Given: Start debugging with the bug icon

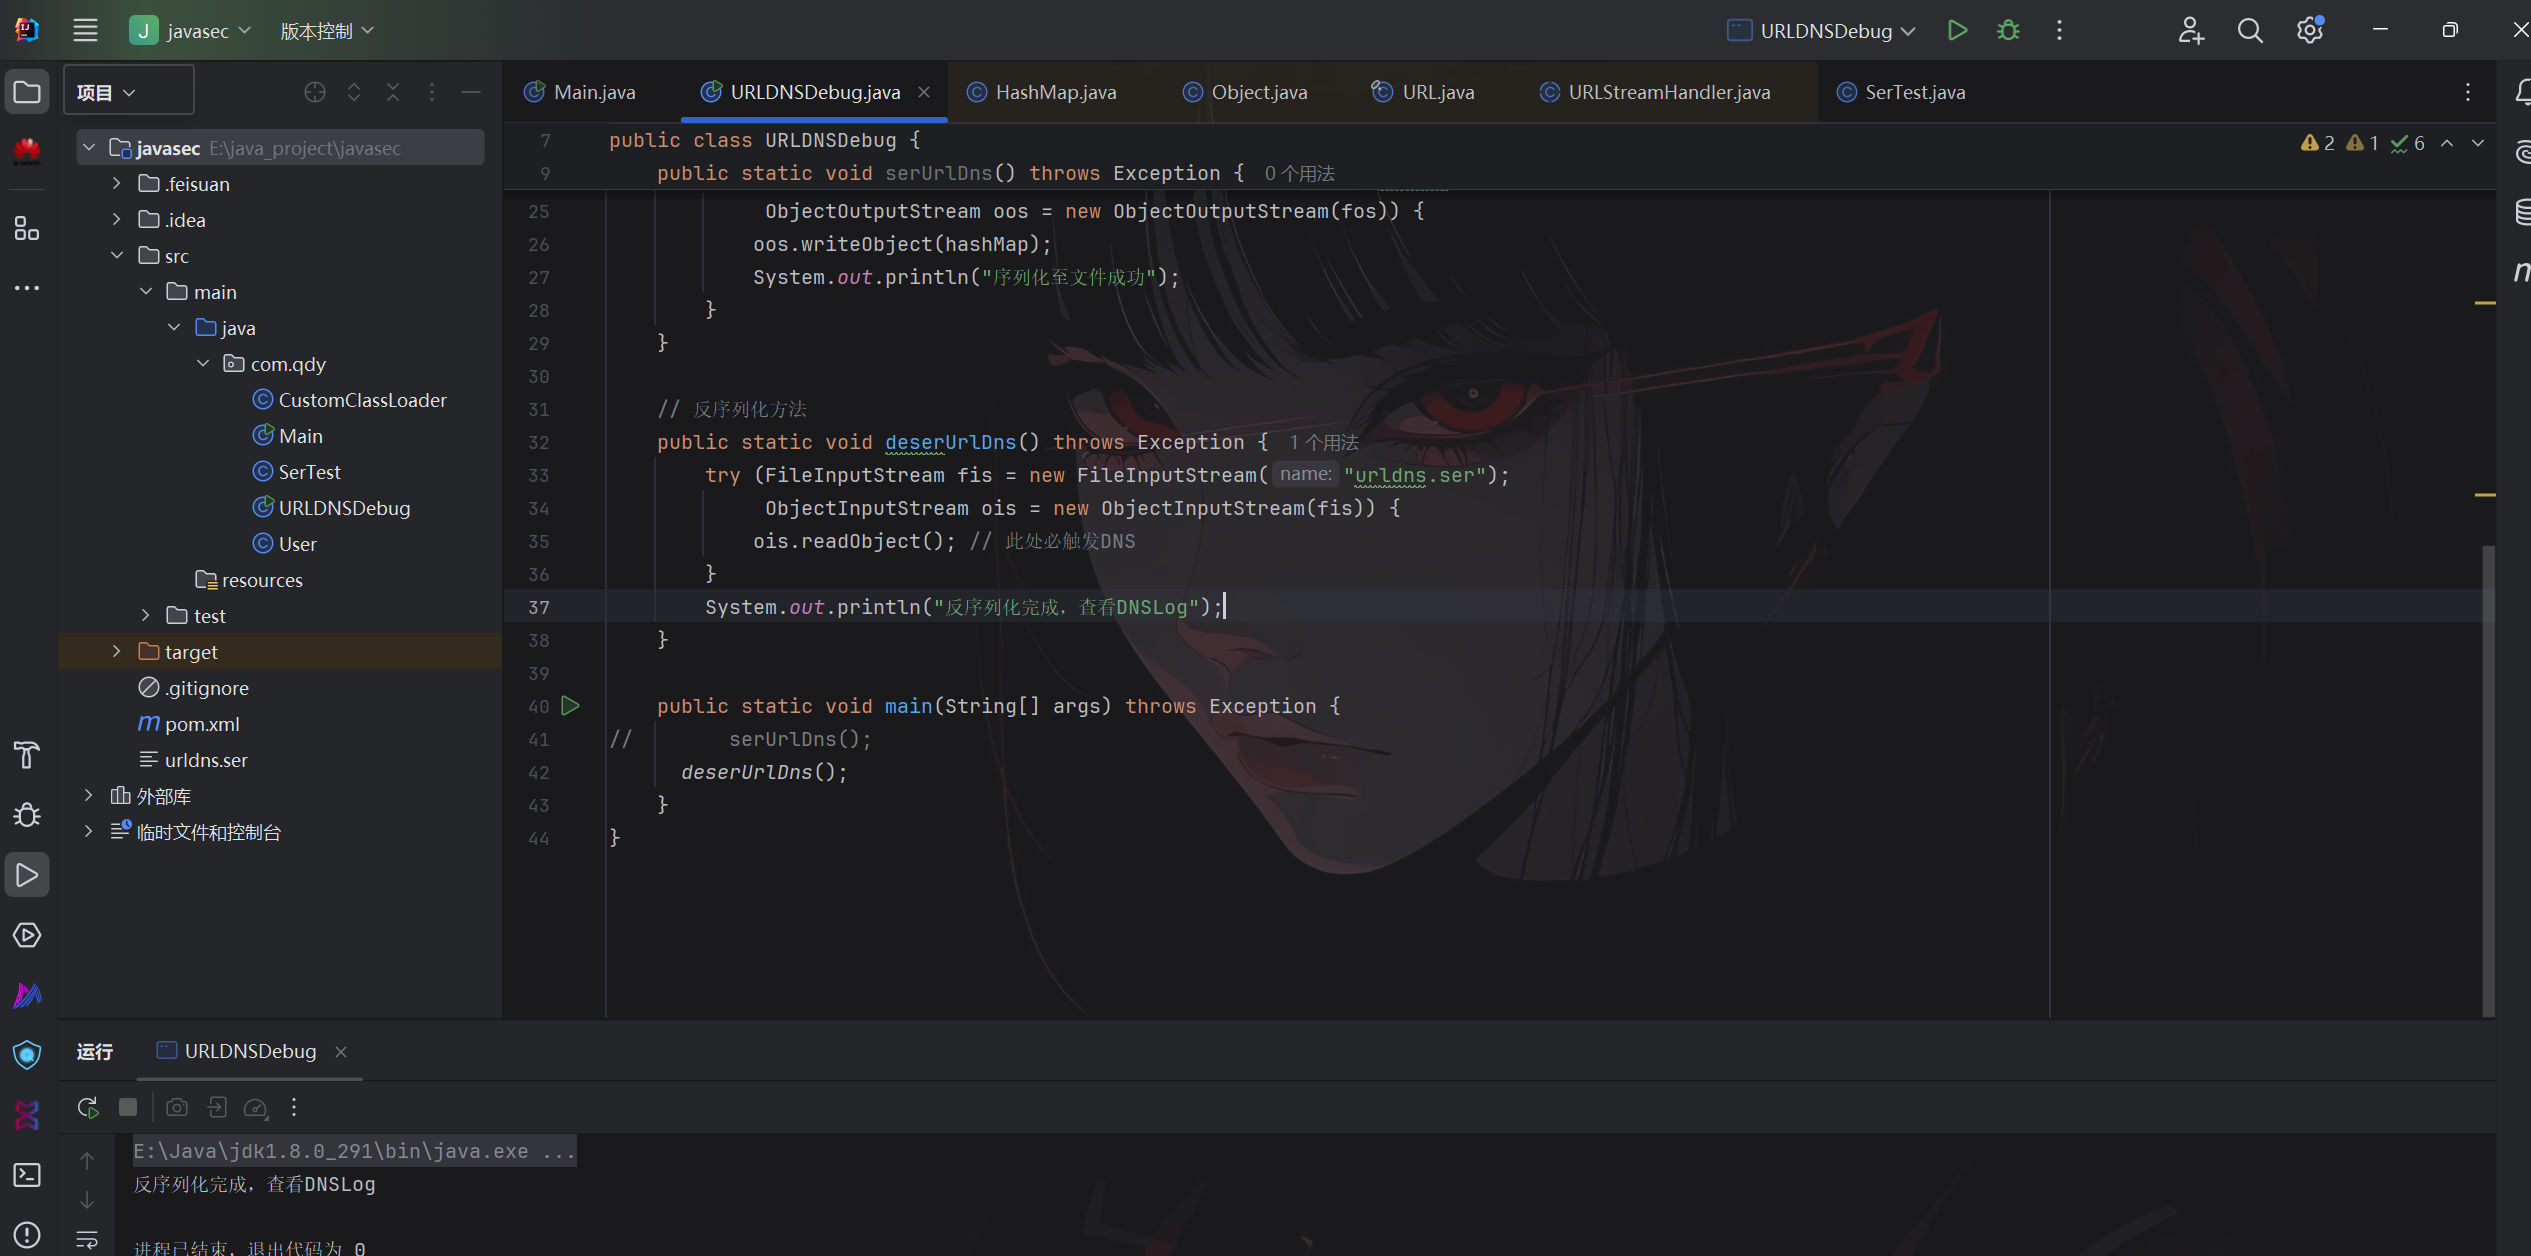Looking at the screenshot, I should click(2008, 30).
